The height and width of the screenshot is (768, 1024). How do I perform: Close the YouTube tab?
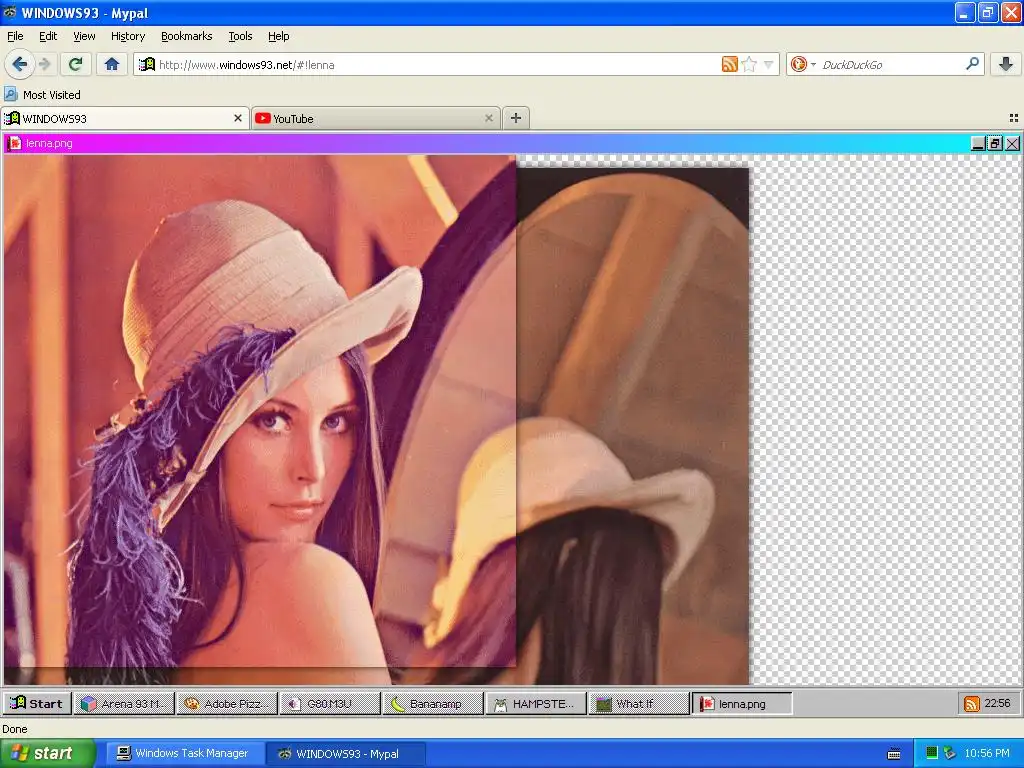(x=488, y=118)
